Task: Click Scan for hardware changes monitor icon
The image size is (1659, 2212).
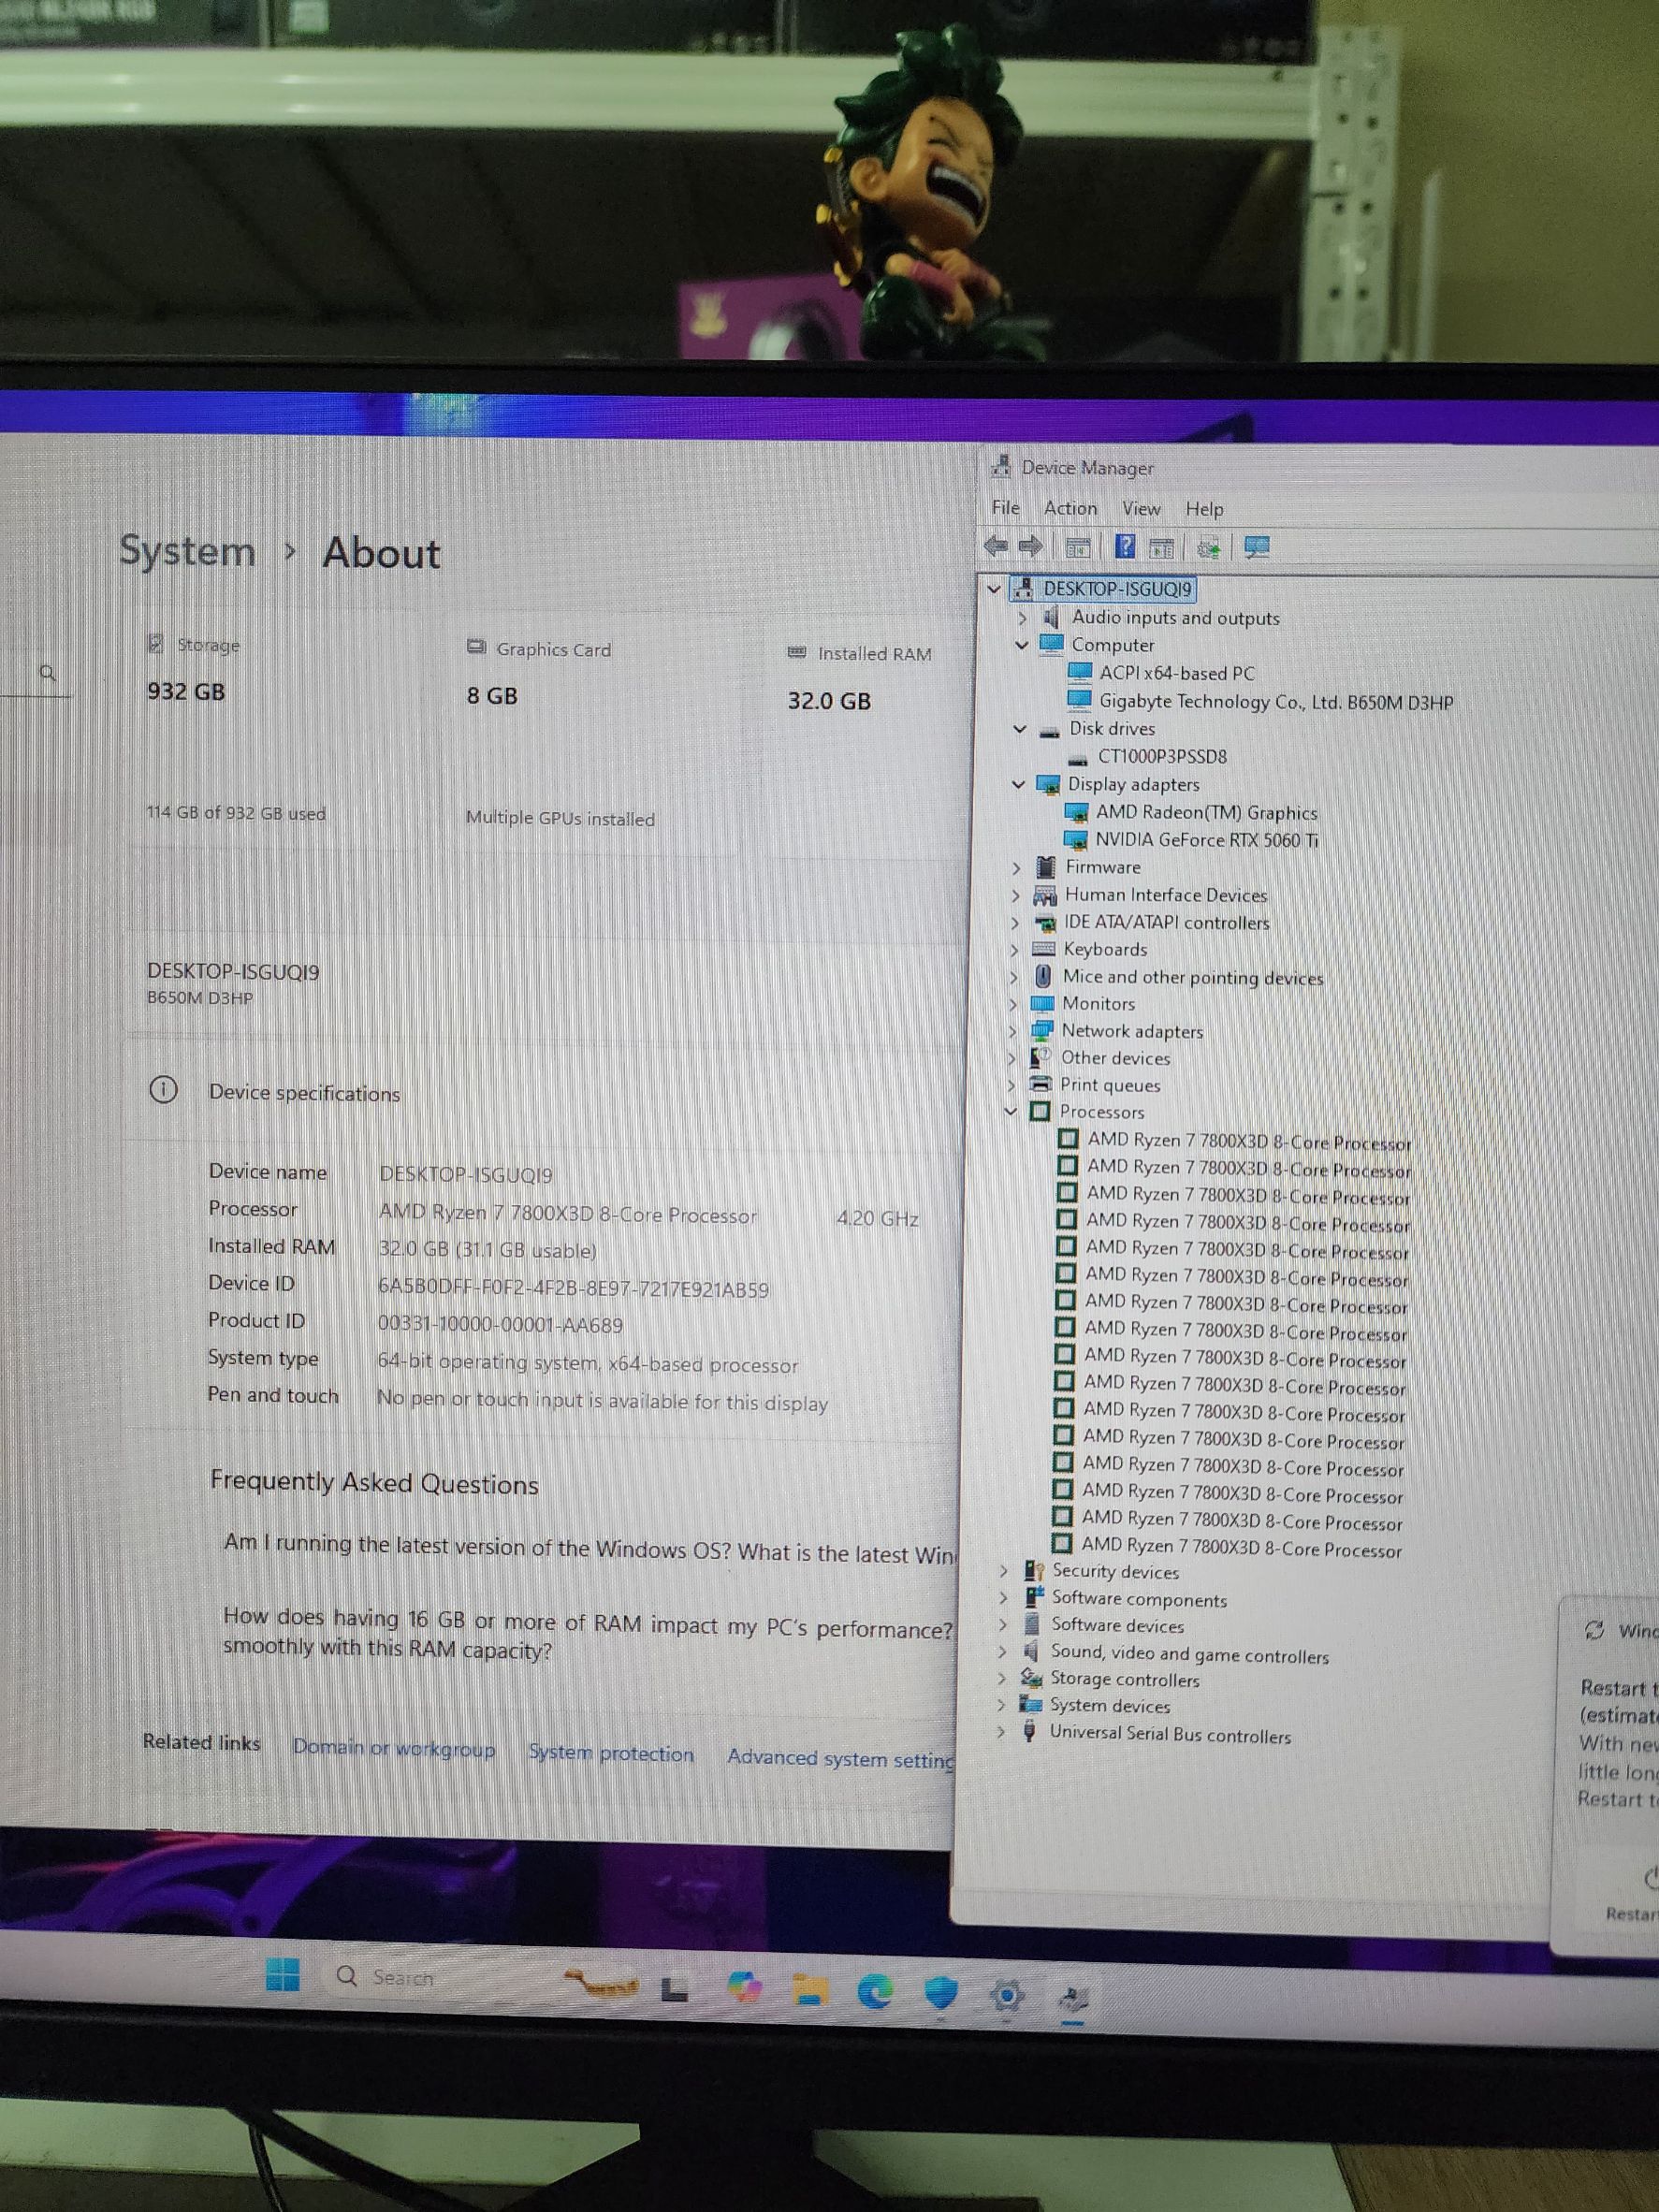Action: [1256, 547]
